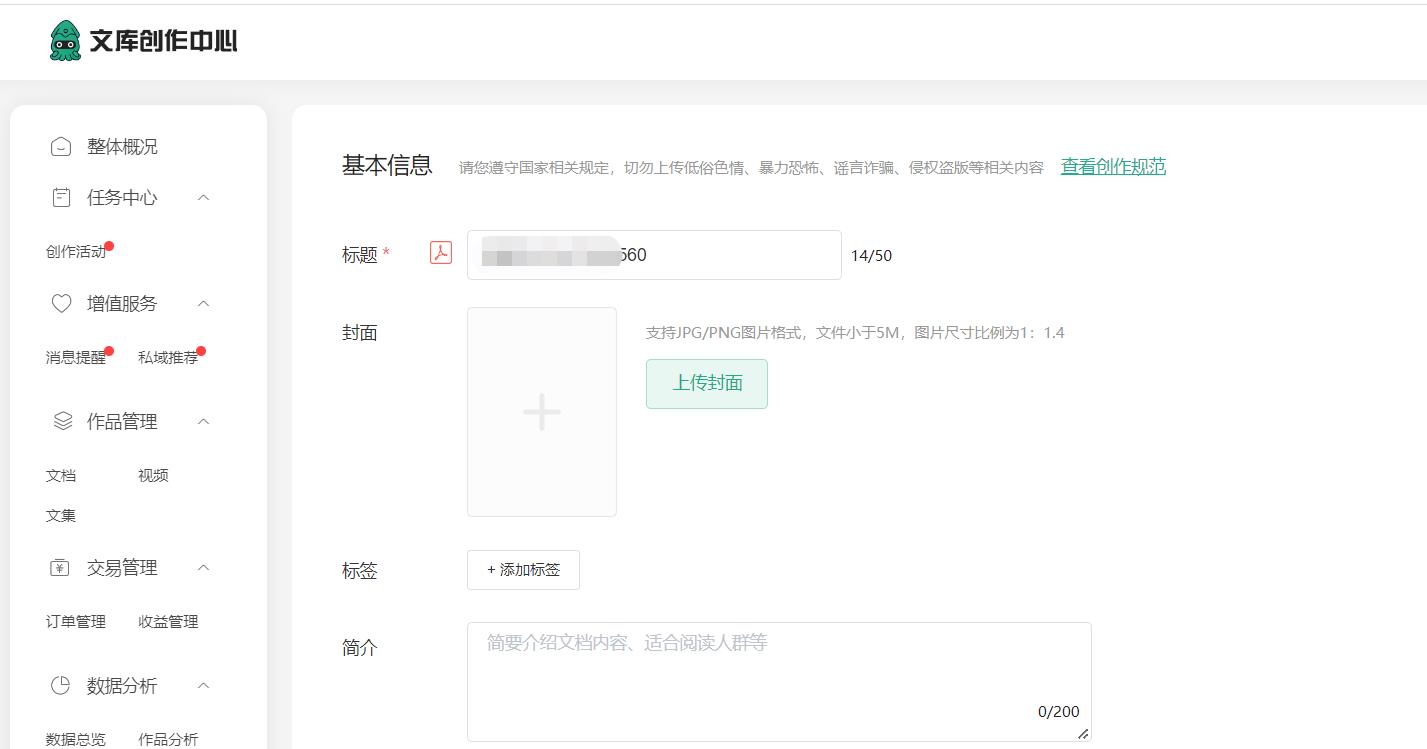Click the 作品管理 layers icon
This screenshot has width=1427, height=749.
62,422
